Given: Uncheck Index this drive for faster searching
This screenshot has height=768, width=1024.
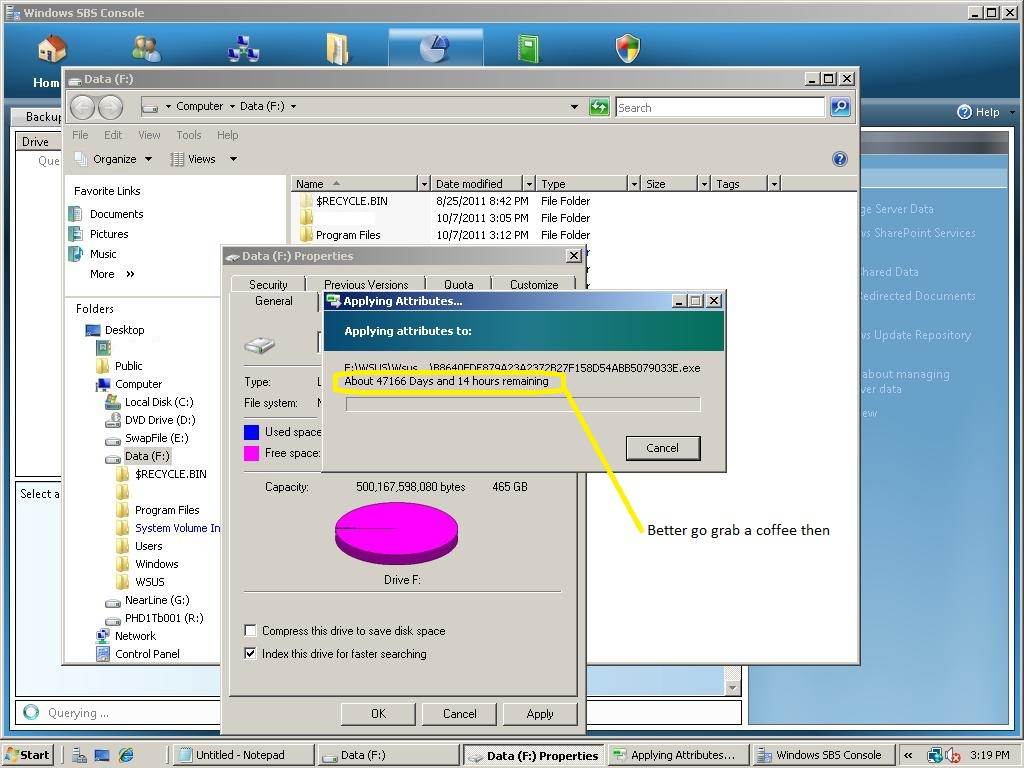Looking at the screenshot, I should click(x=251, y=654).
